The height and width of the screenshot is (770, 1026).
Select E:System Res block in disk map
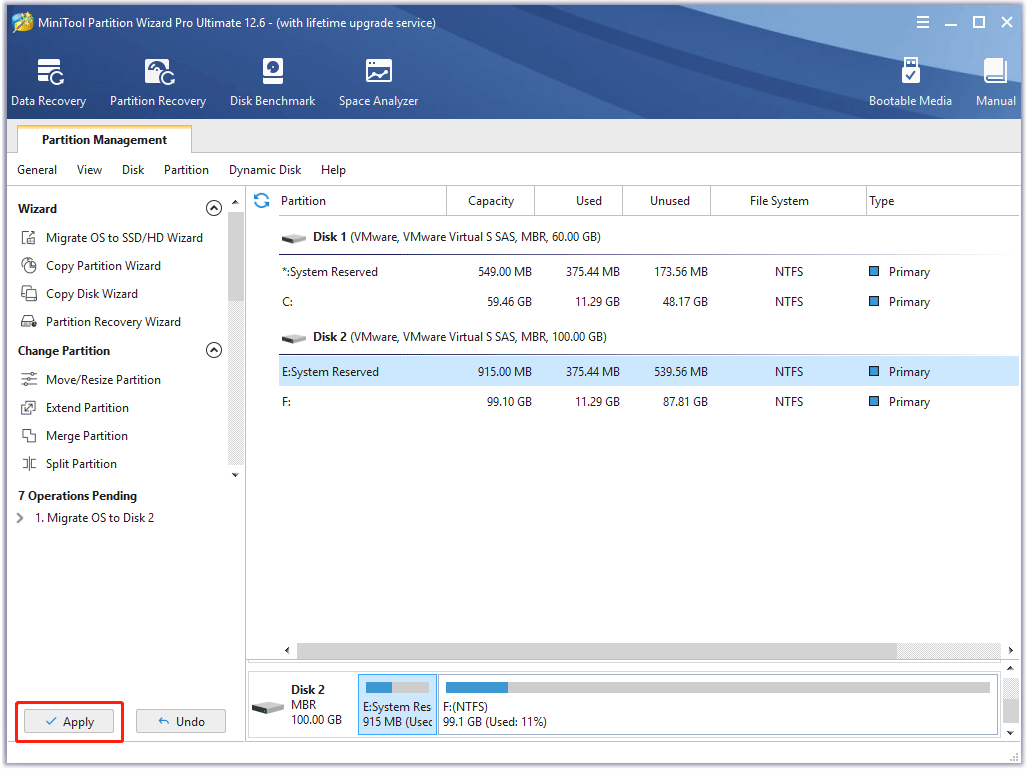point(397,705)
